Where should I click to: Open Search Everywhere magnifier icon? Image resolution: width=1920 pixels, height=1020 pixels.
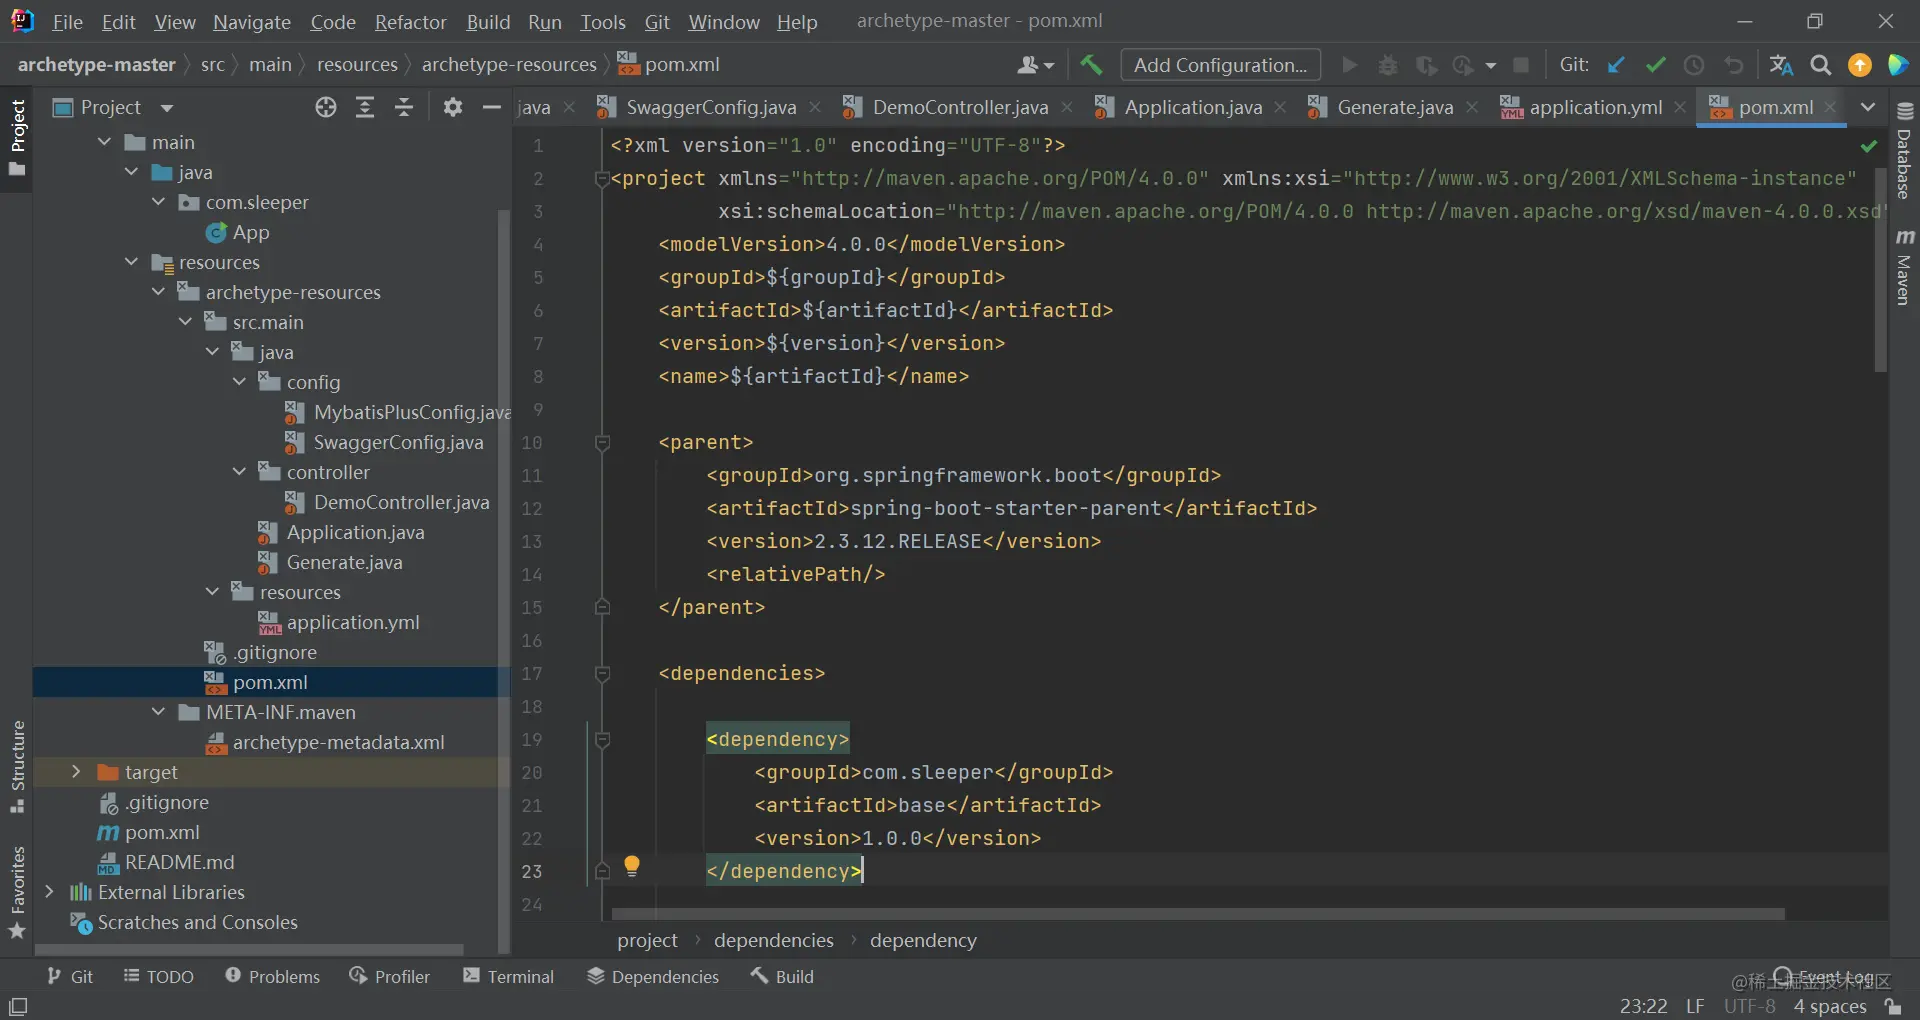pos(1821,65)
